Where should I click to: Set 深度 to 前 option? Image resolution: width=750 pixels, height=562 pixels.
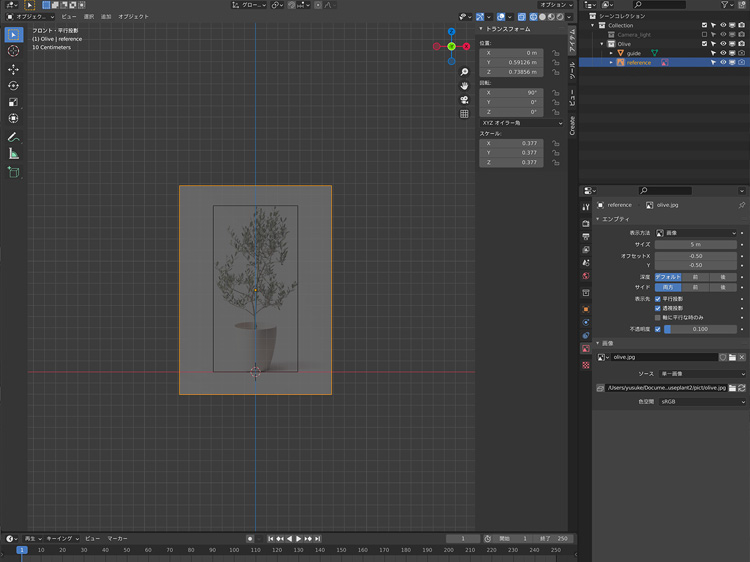pyautogui.click(x=696, y=276)
